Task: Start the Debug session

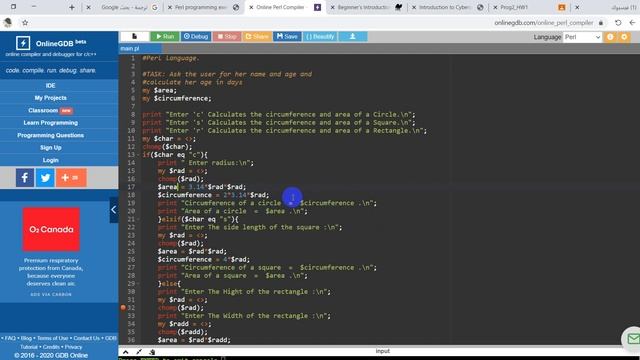Action: [196, 36]
